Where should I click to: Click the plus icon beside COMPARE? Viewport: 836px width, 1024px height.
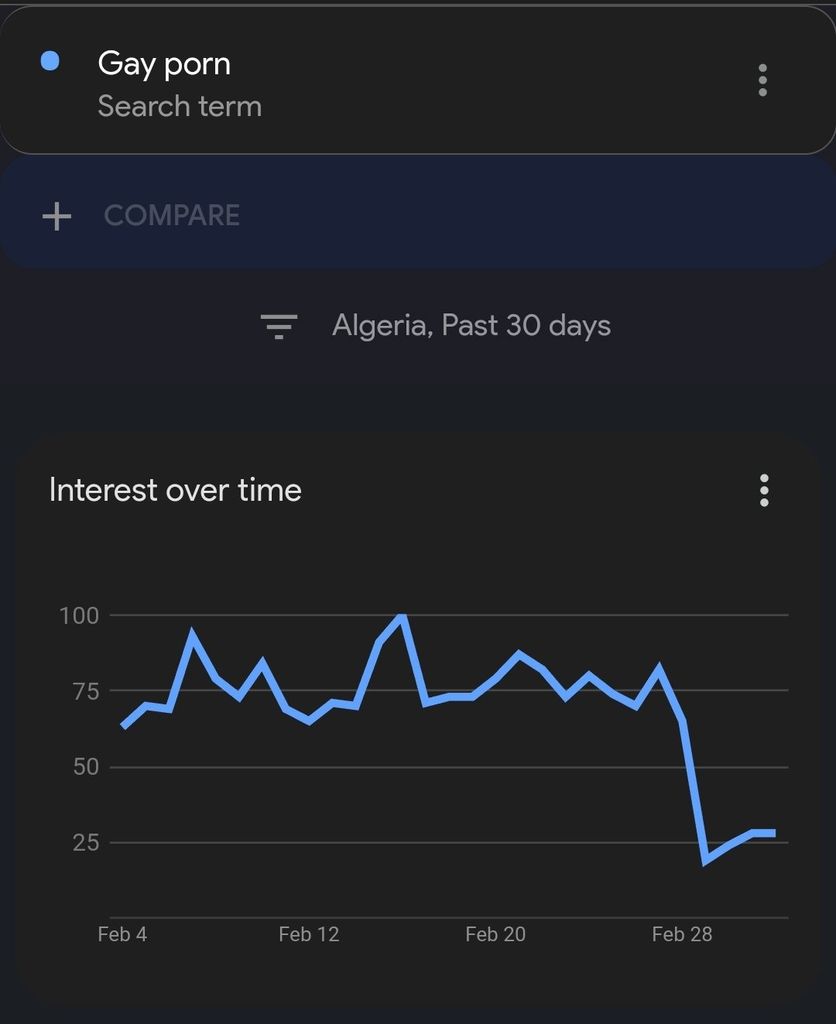pos(57,216)
